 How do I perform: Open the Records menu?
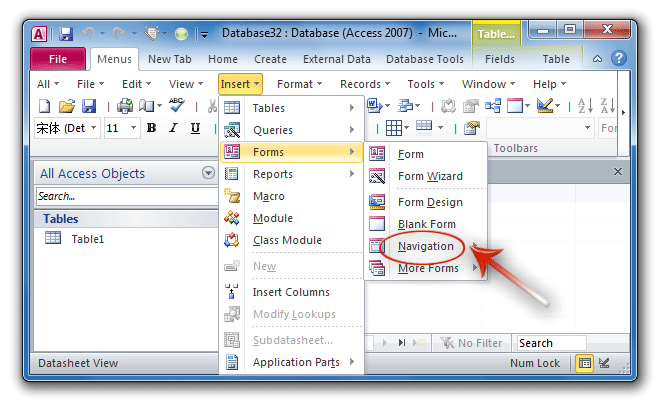(x=365, y=84)
